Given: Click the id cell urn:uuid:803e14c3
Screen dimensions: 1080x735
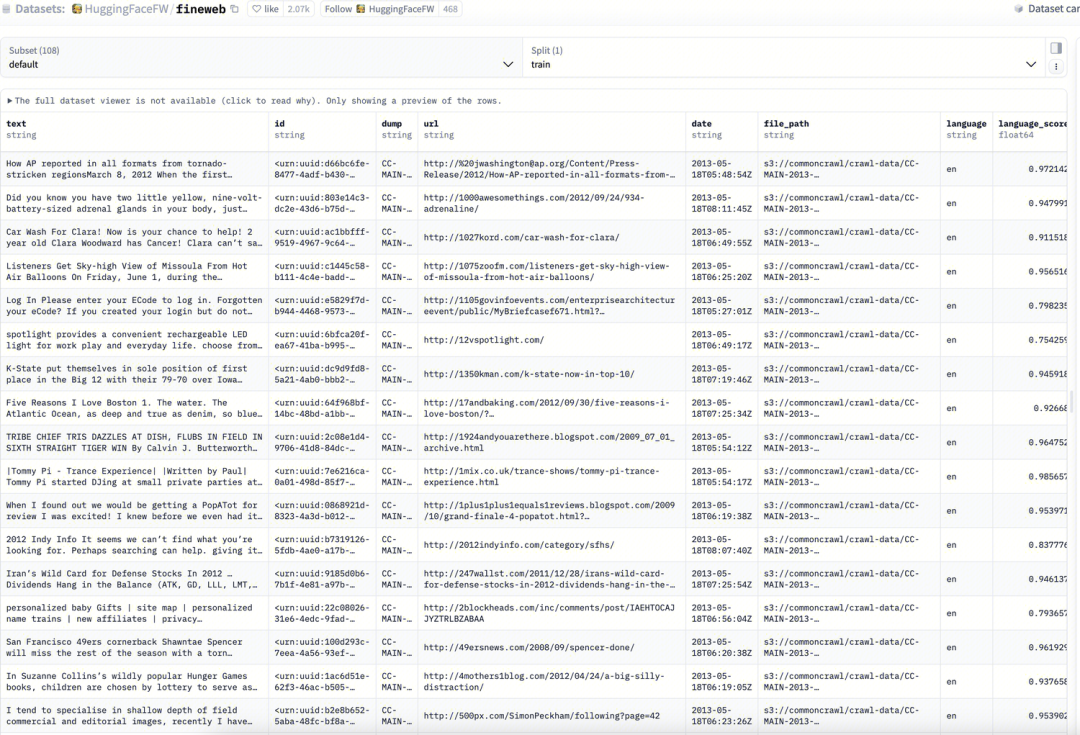Looking at the screenshot, I should coord(322,203).
